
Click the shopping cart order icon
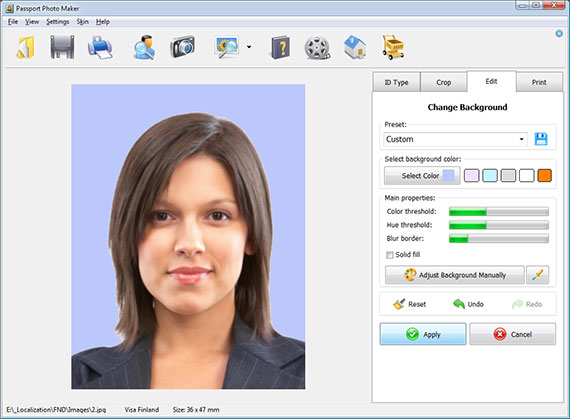[x=393, y=47]
